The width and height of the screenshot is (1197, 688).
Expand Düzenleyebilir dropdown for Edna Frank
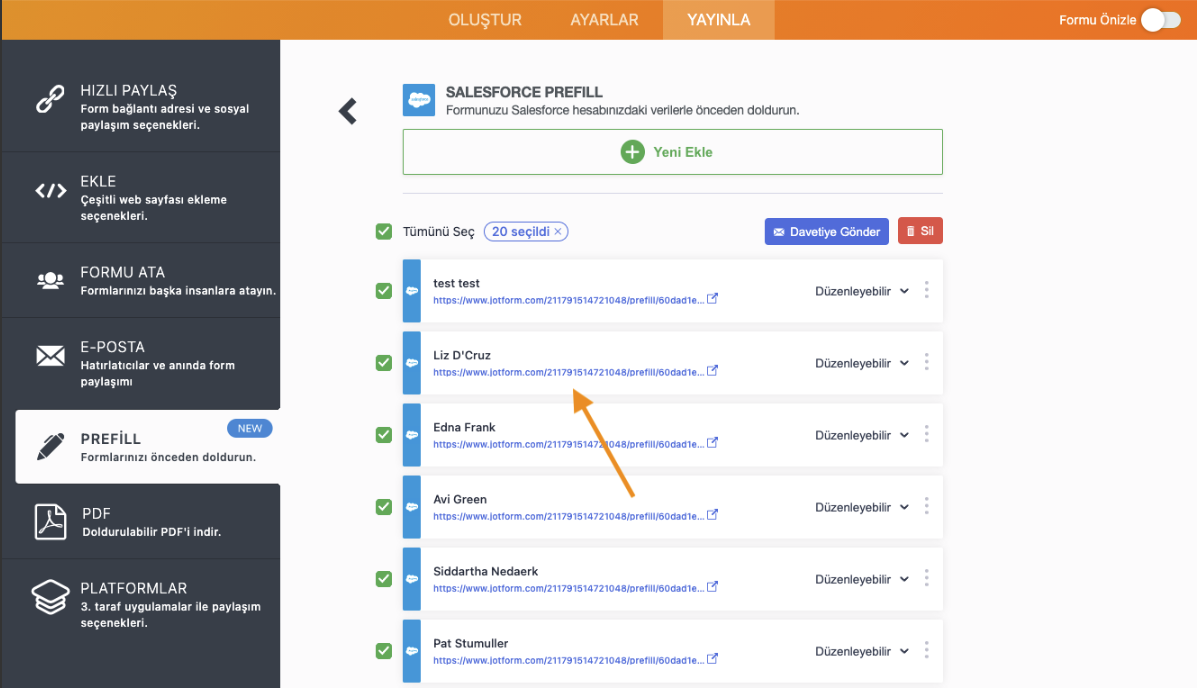(862, 435)
